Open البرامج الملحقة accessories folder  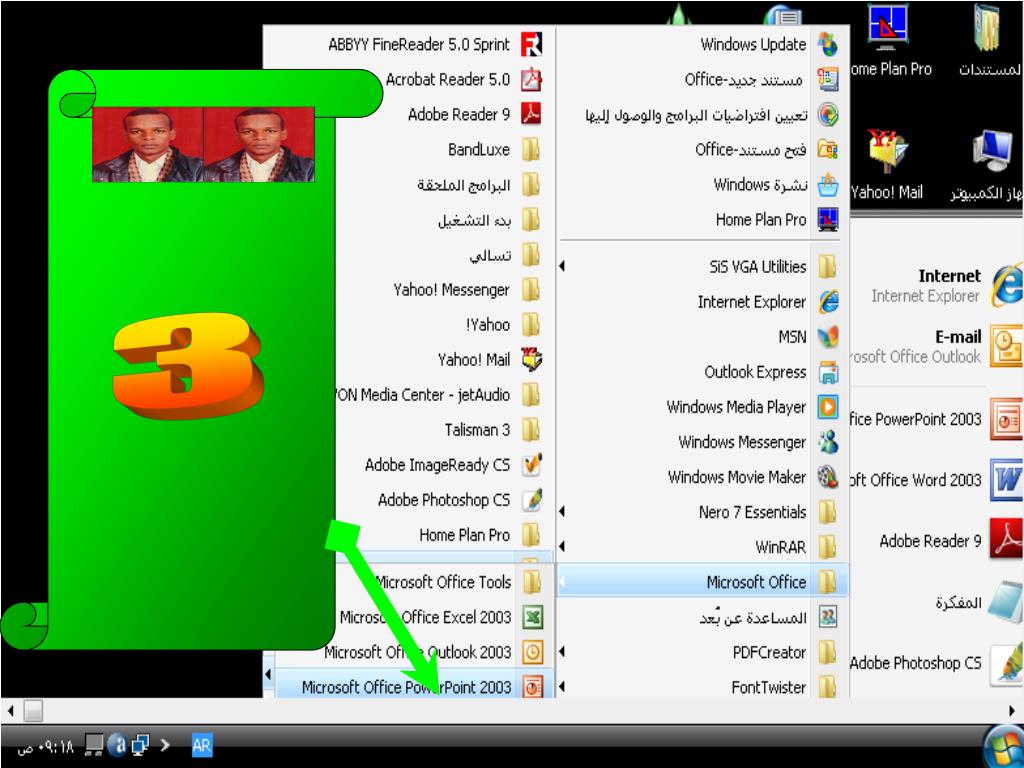[x=479, y=185]
